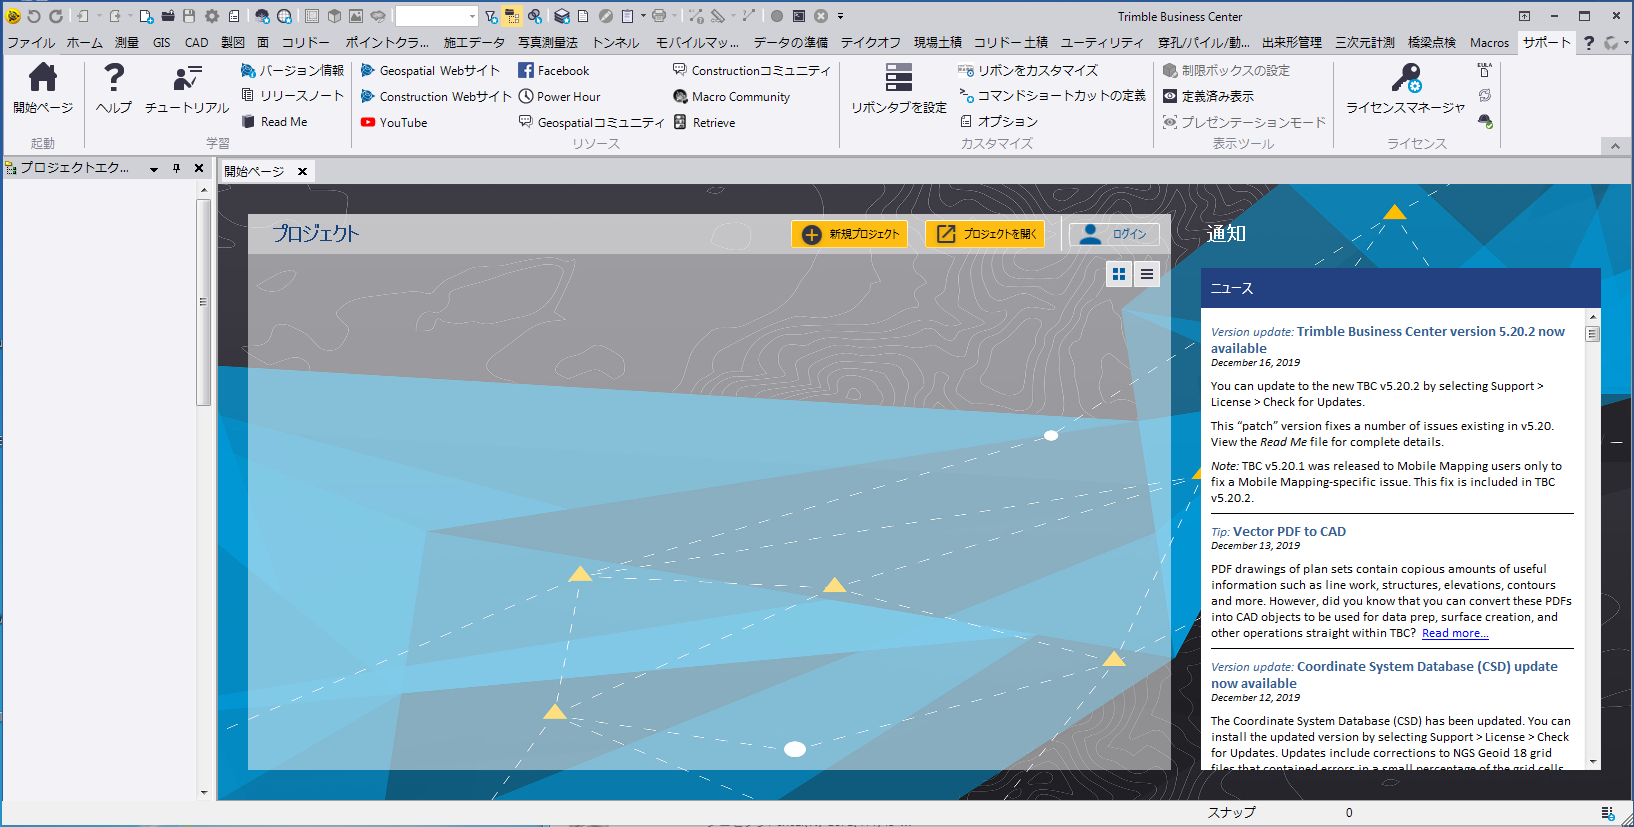Click Redo in quick access toolbar

56,16
